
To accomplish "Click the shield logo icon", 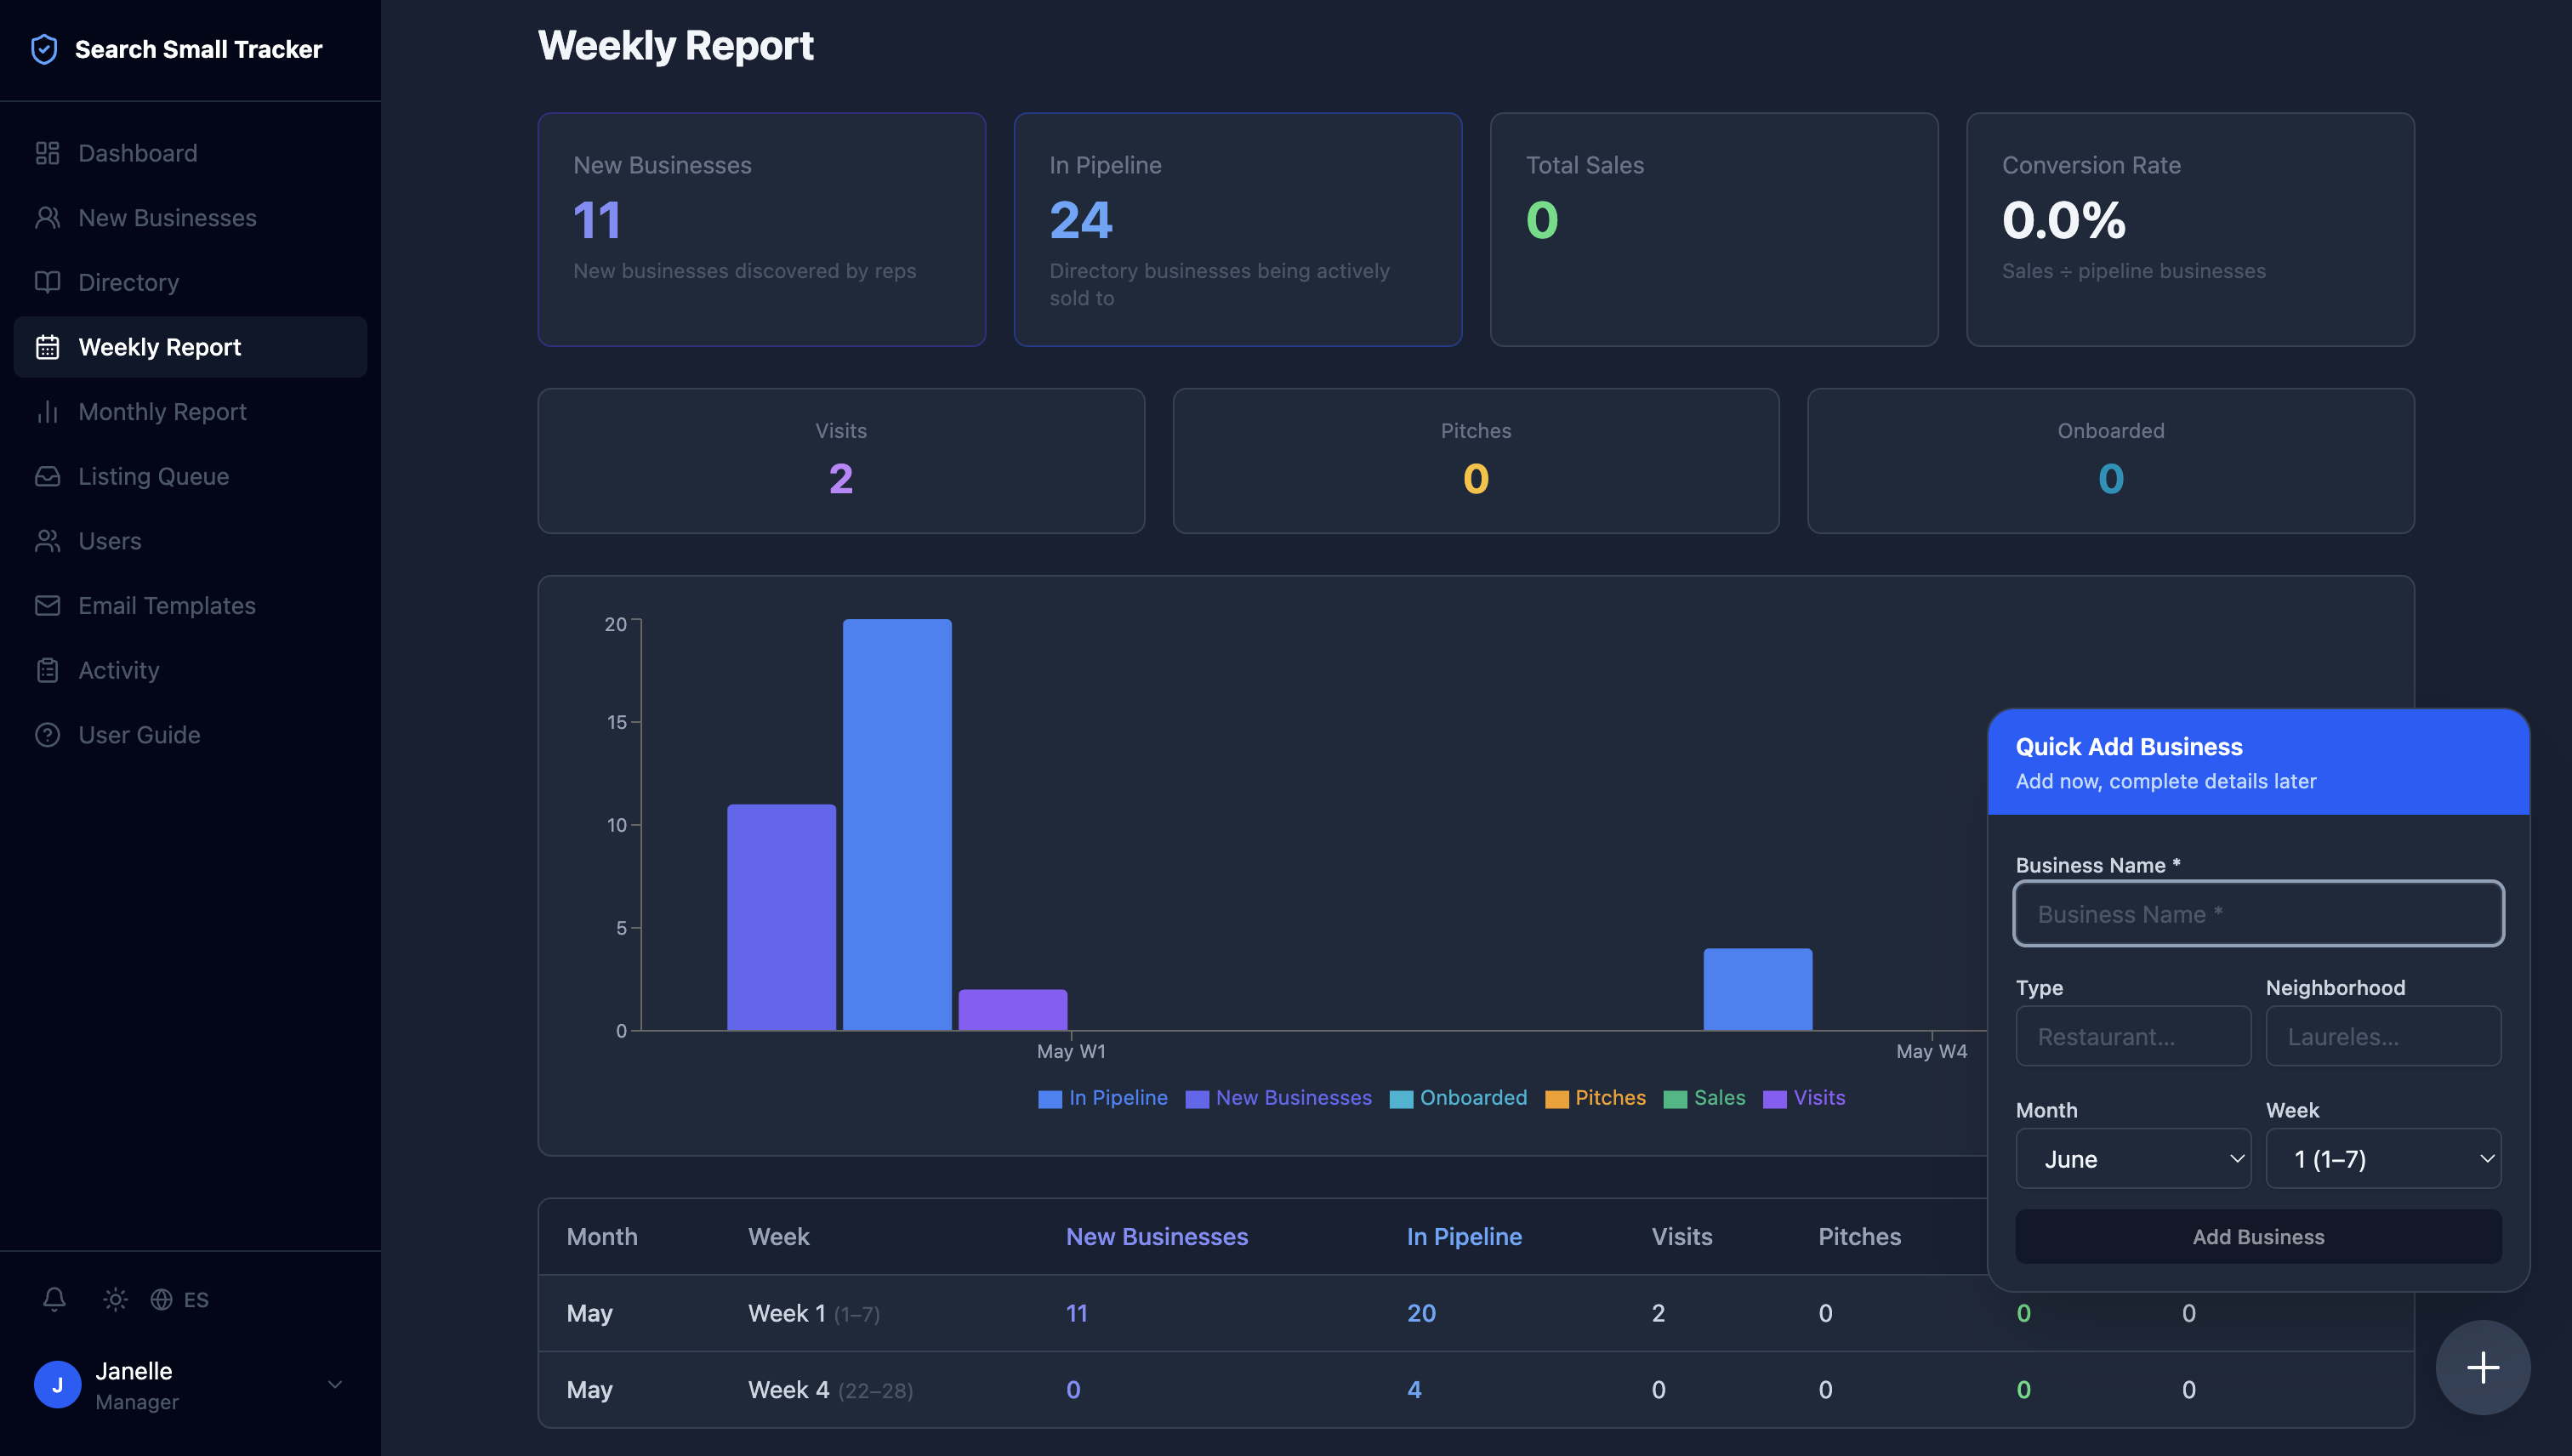I will (44, 49).
